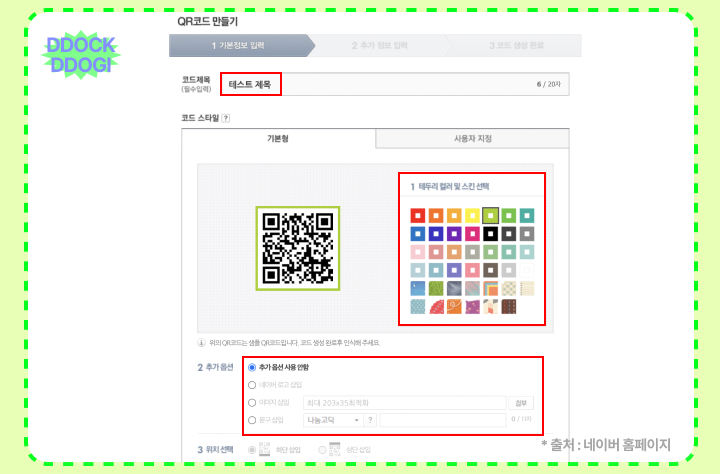
Task: Open help icon next to 코드 스타일
Action: pyautogui.click(x=225, y=118)
